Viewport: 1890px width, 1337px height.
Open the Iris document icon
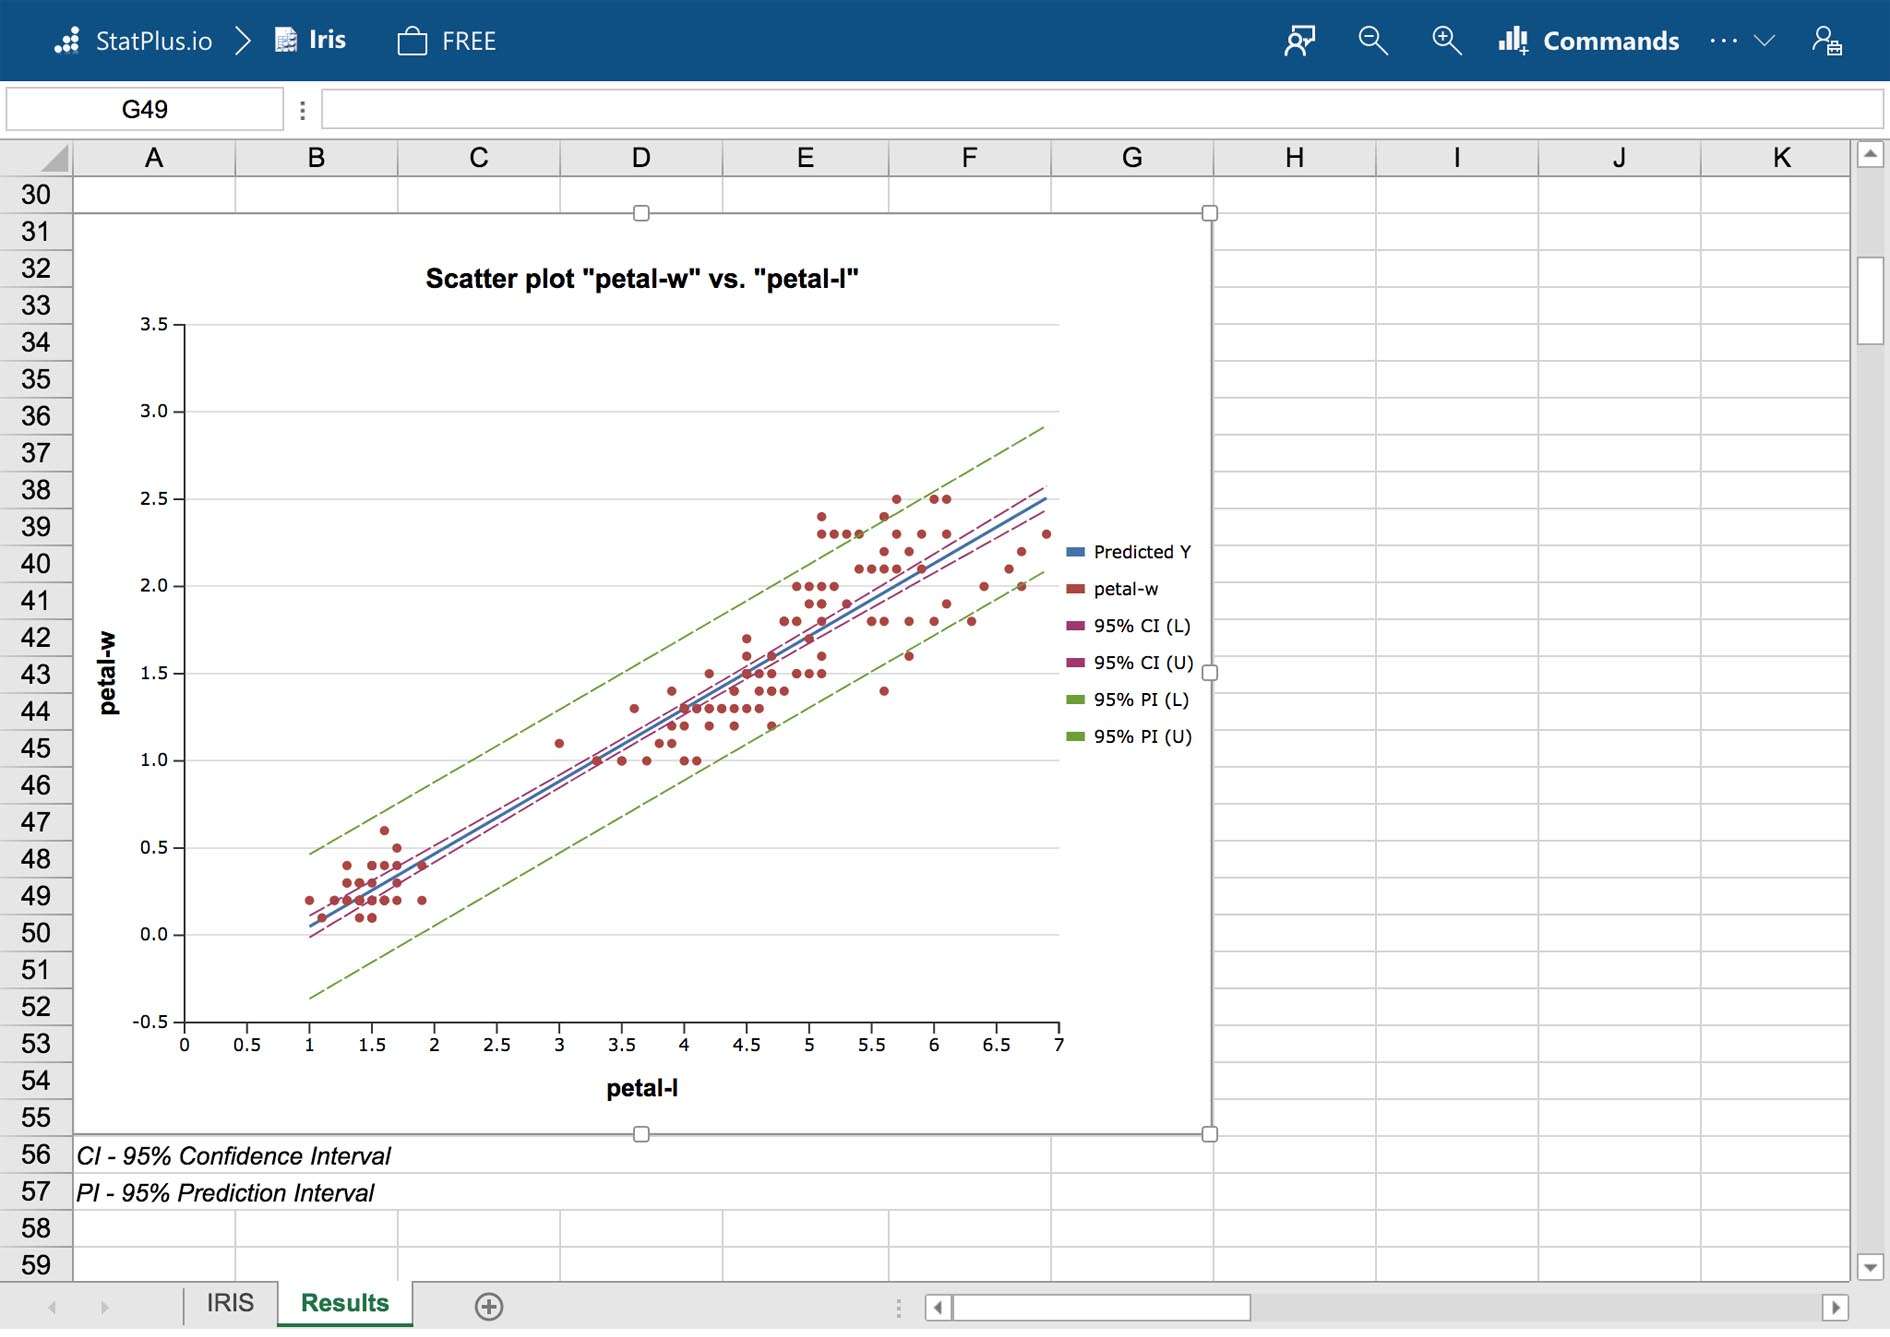coord(286,41)
